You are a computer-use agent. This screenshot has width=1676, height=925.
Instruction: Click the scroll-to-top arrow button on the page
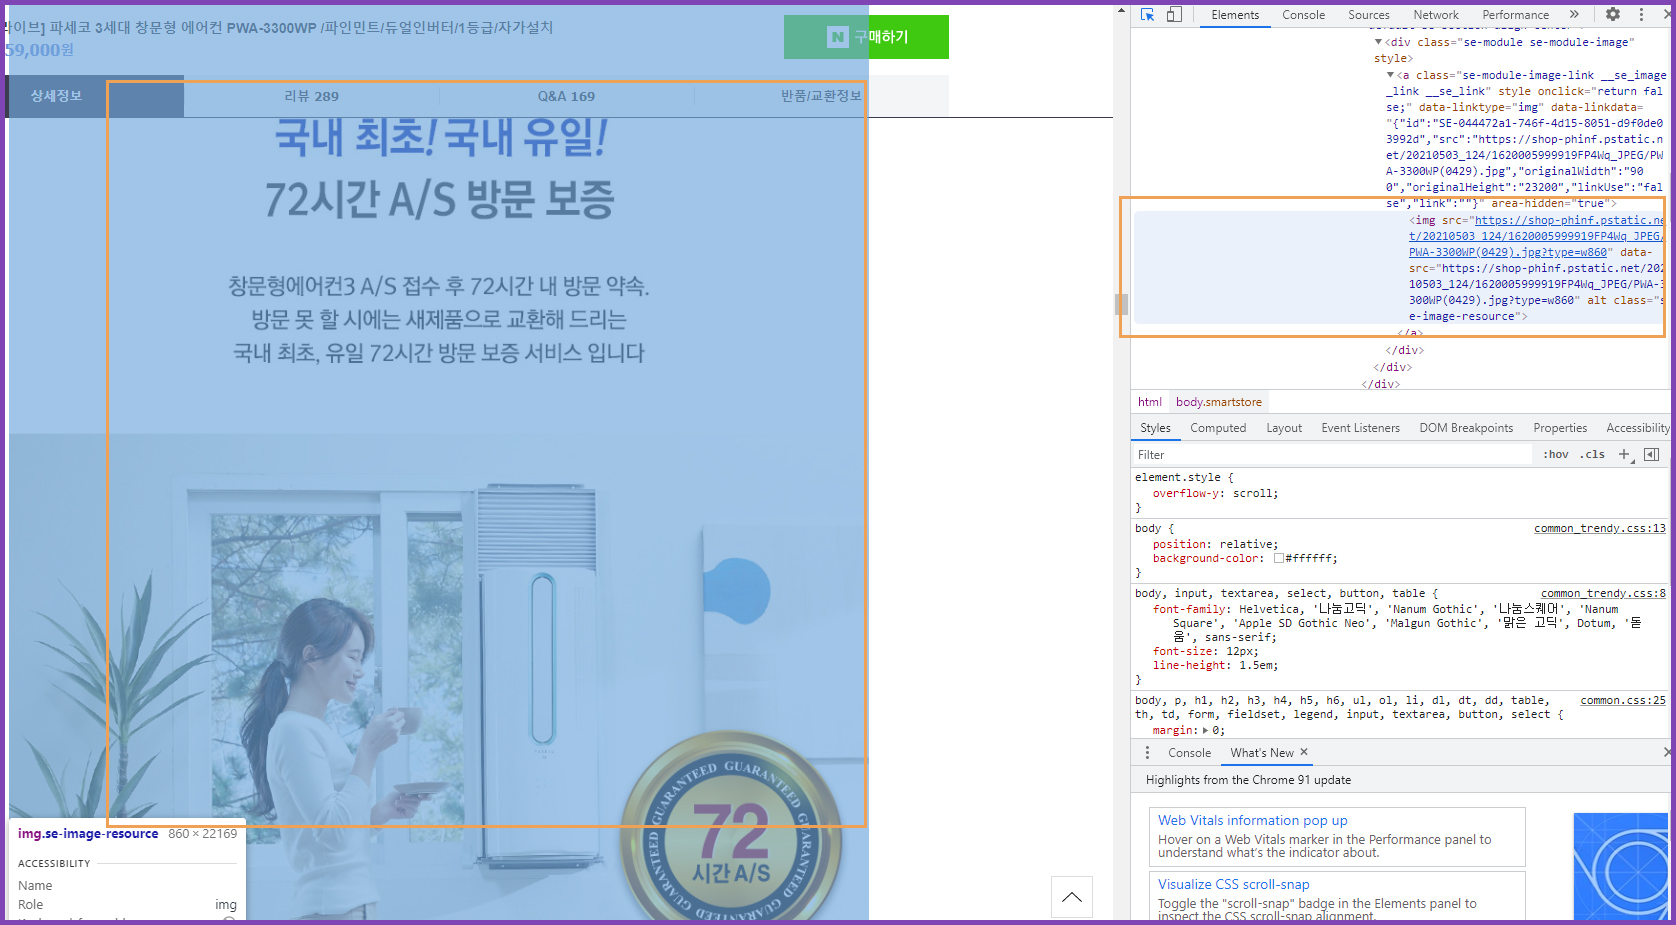coord(1072,897)
